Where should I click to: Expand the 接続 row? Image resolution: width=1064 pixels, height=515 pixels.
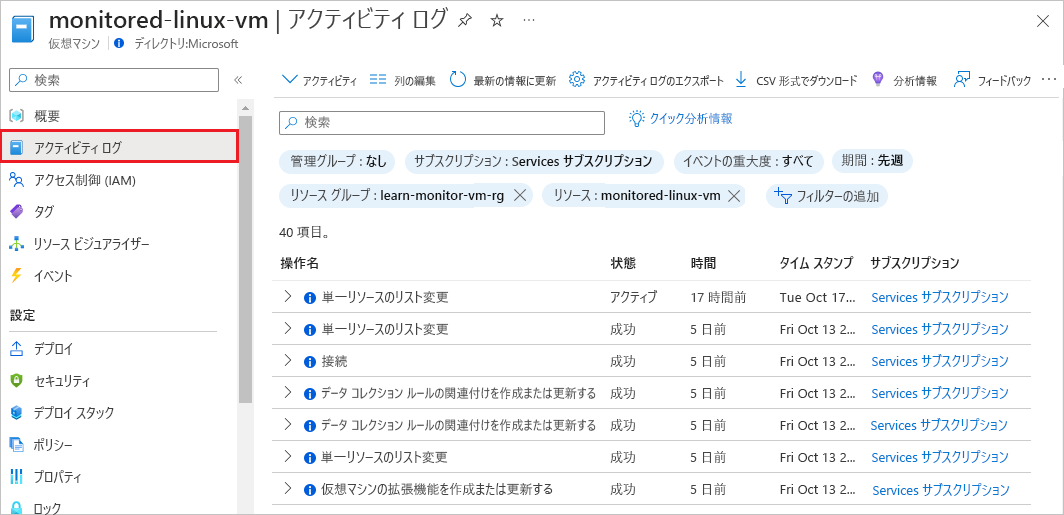[x=288, y=361]
